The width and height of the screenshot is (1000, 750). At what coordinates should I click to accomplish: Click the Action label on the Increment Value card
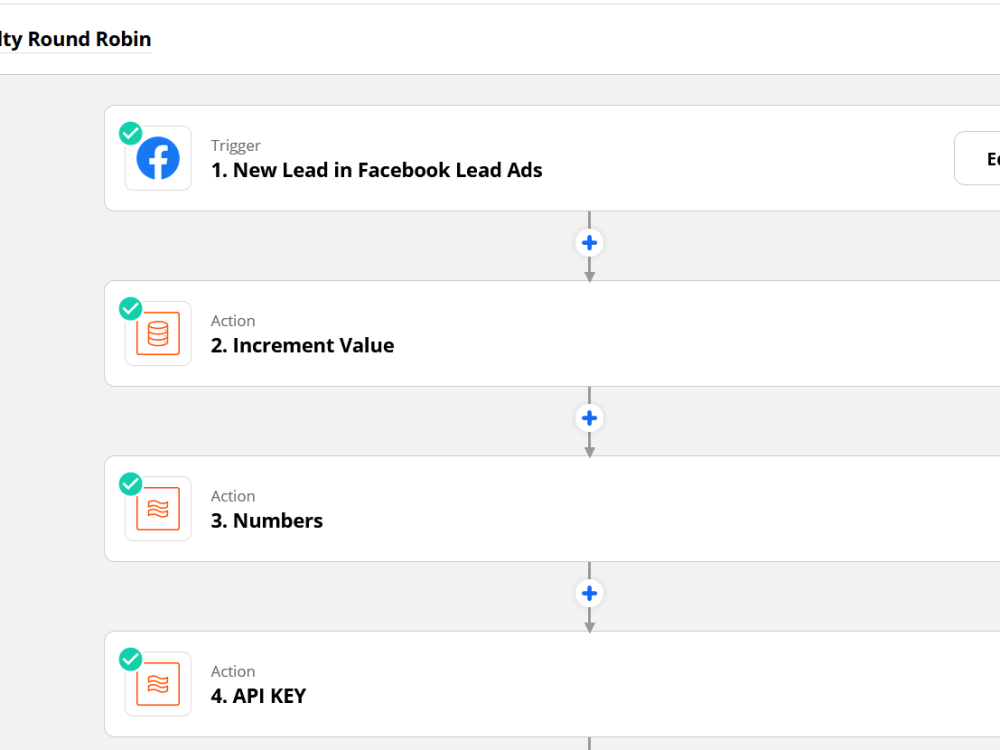[233, 320]
